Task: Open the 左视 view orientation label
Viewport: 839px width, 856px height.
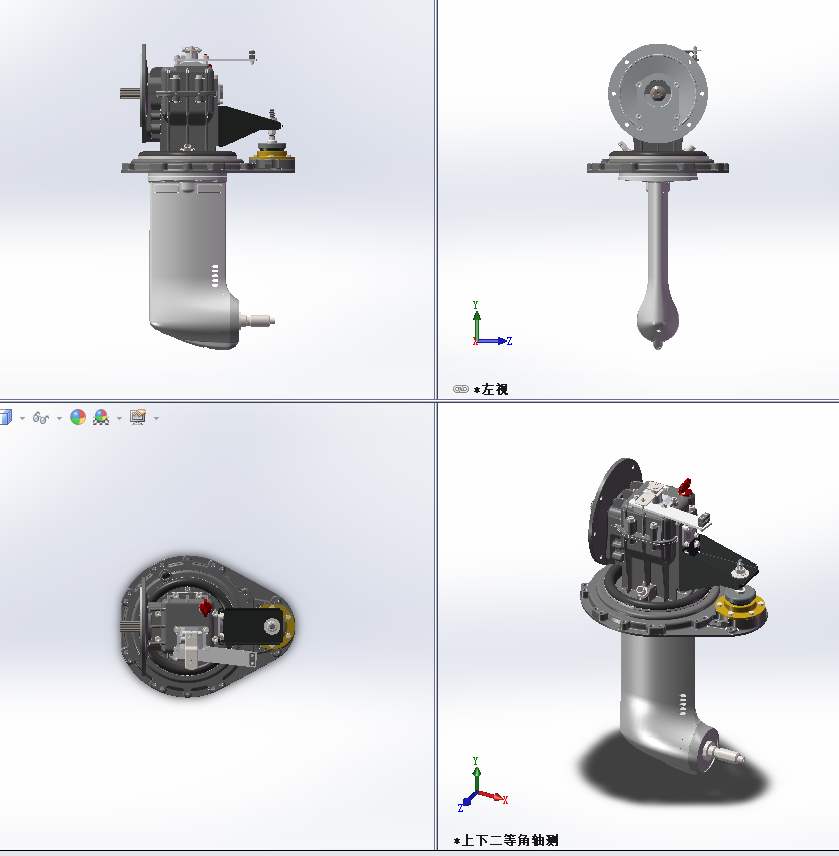Action: (491, 389)
